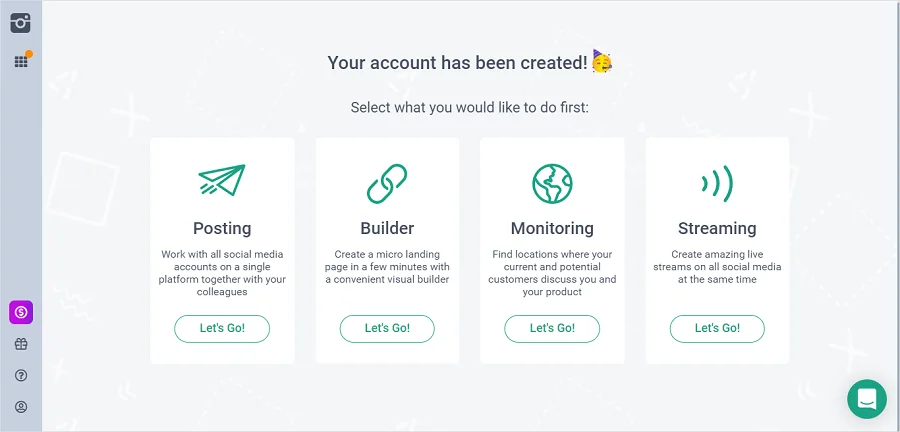Click the purple dollar billing icon

[x=21, y=313]
